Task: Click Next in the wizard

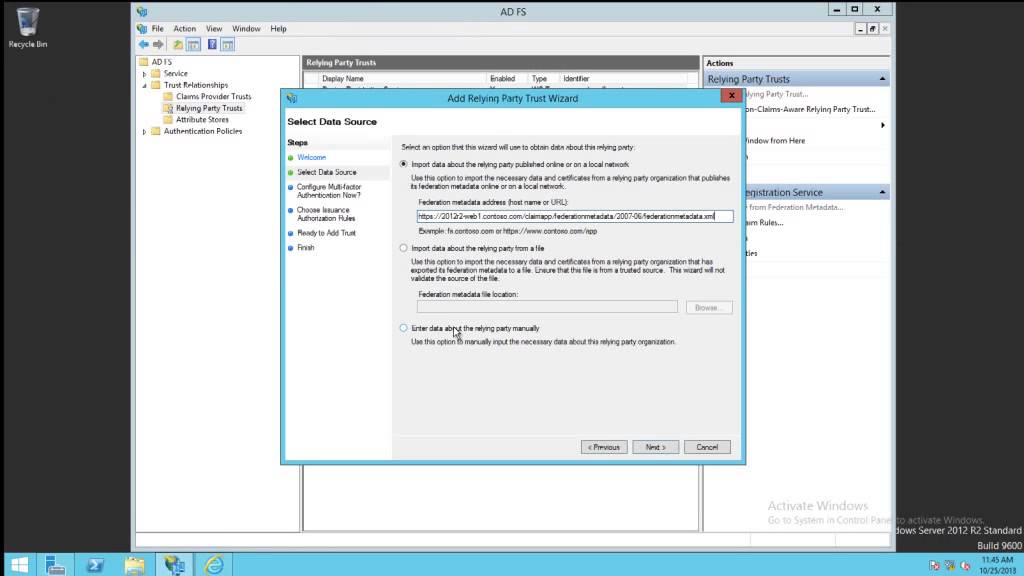Action: click(x=656, y=447)
